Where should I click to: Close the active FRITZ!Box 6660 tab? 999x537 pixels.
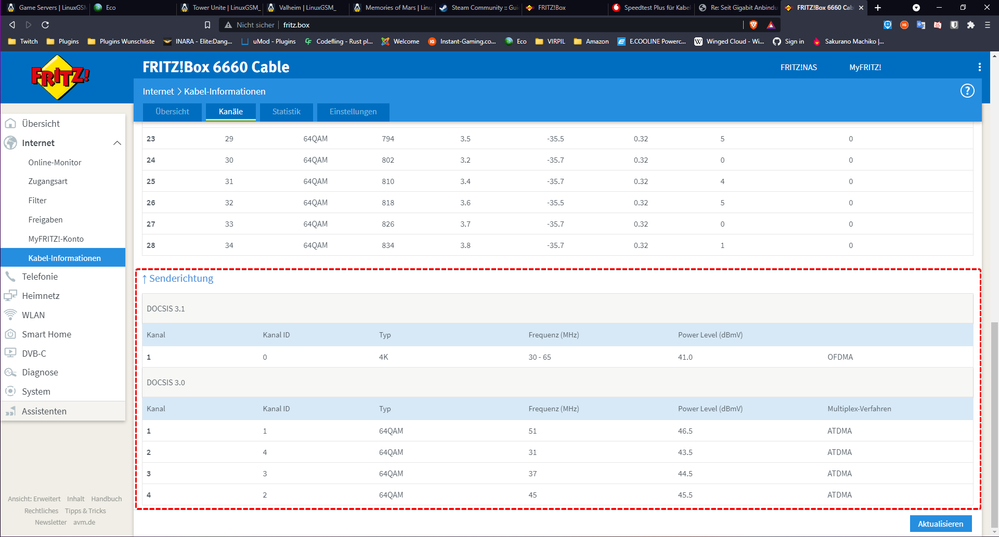coord(861,8)
